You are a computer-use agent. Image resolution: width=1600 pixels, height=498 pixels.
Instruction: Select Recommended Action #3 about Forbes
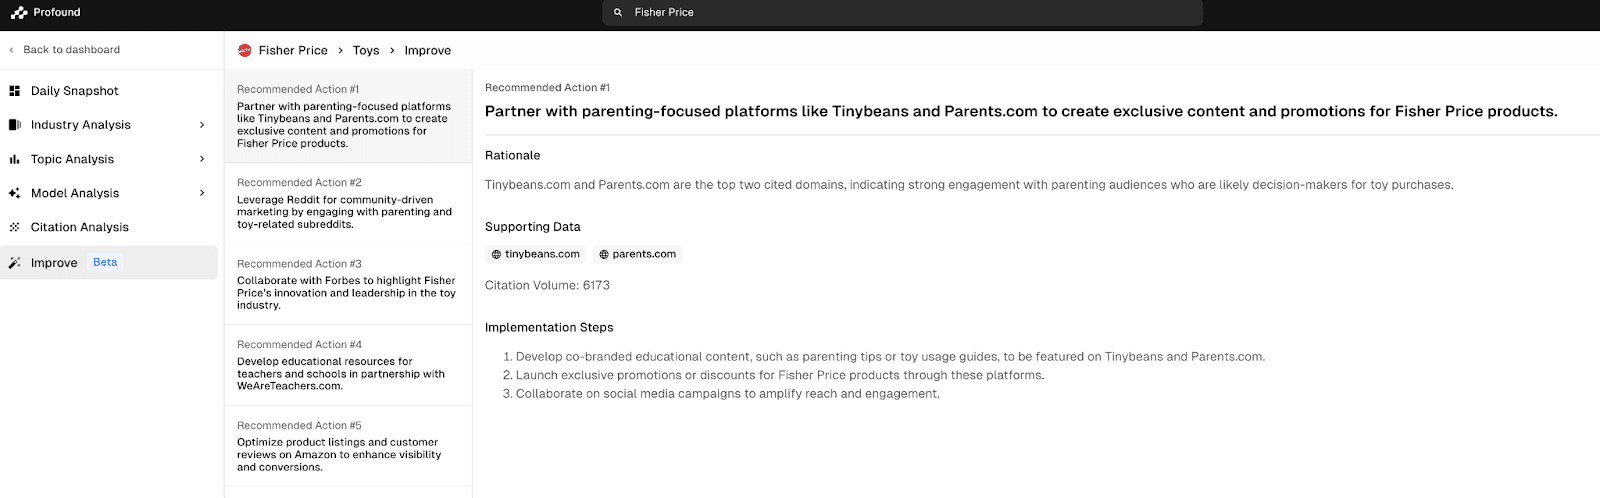[348, 285]
